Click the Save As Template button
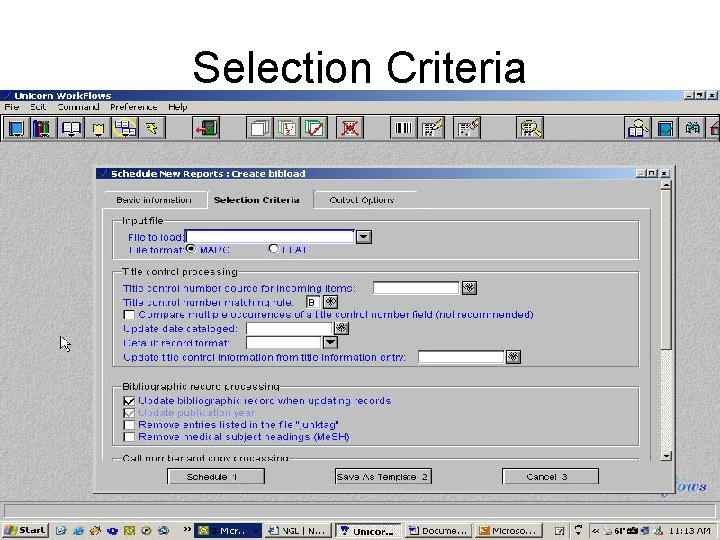This screenshot has width=720, height=540. coord(383,477)
